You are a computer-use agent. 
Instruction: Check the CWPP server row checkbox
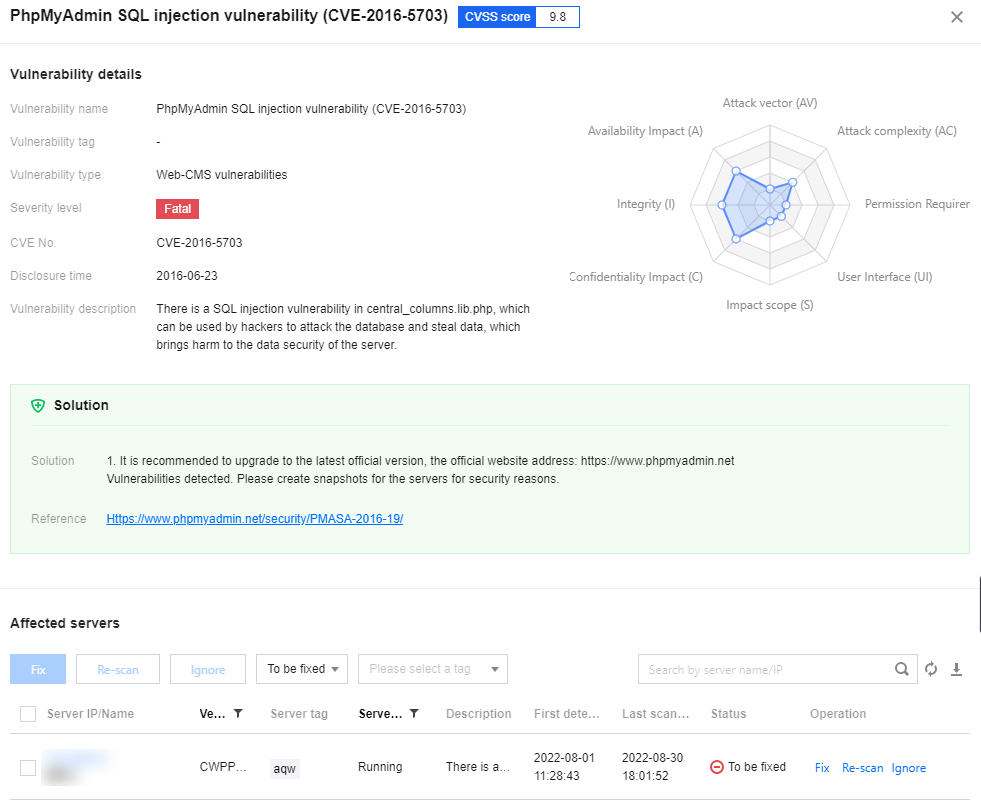(x=28, y=767)
